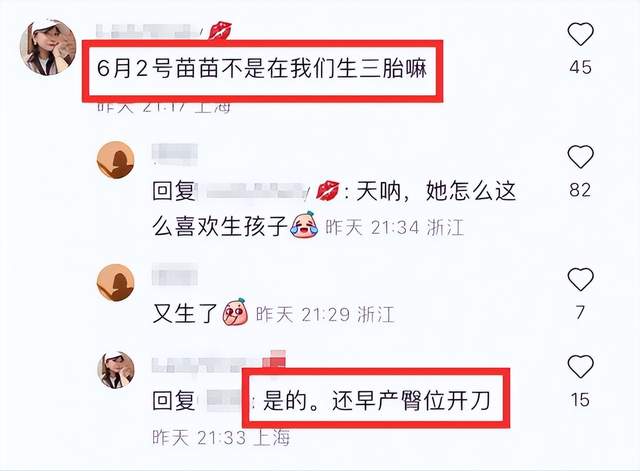
Task: Click the peach emoji after 又生了
Action: click(x=235, y=312)
